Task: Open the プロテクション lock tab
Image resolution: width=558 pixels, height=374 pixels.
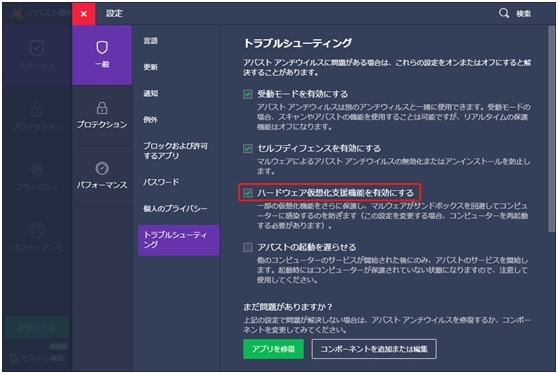Action: (102, 115)
